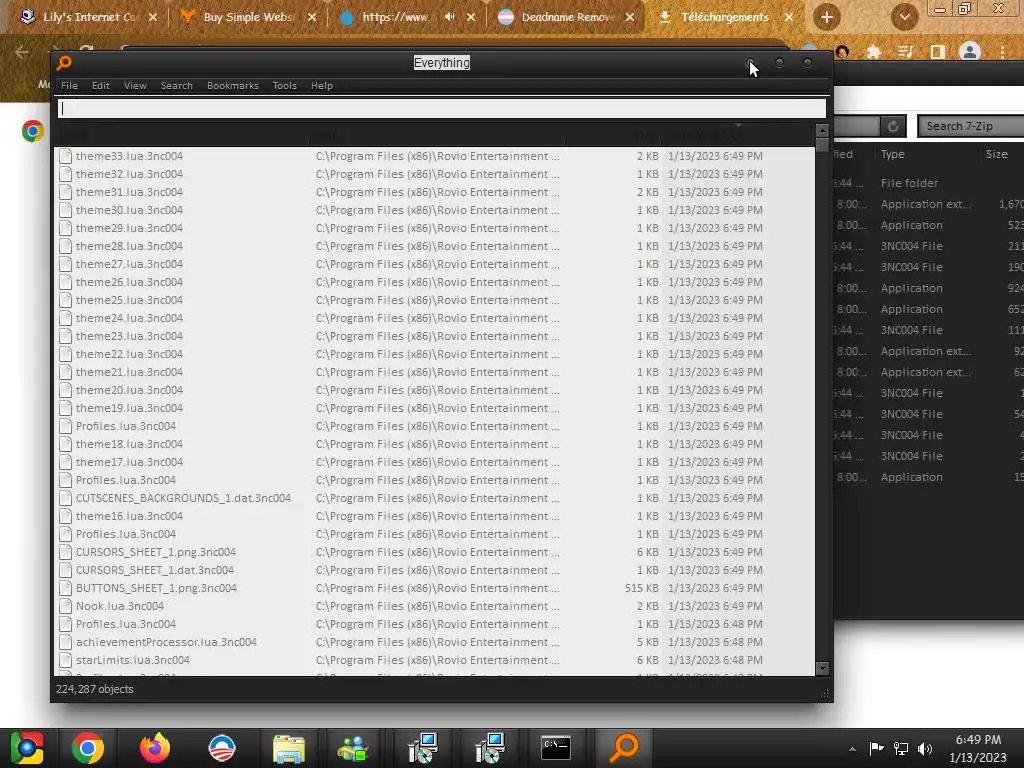1024x768 pixels.
Task: Click scrollbar down arrow in Everything list
Action: click(822, 669)
